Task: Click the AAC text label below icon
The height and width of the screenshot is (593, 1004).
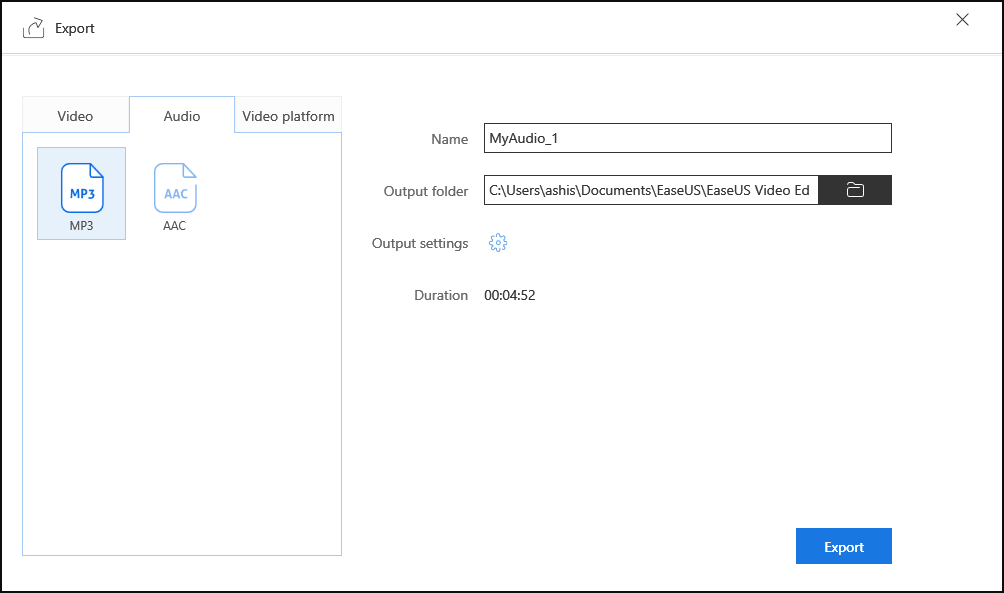Action: (x=175, y=226)
